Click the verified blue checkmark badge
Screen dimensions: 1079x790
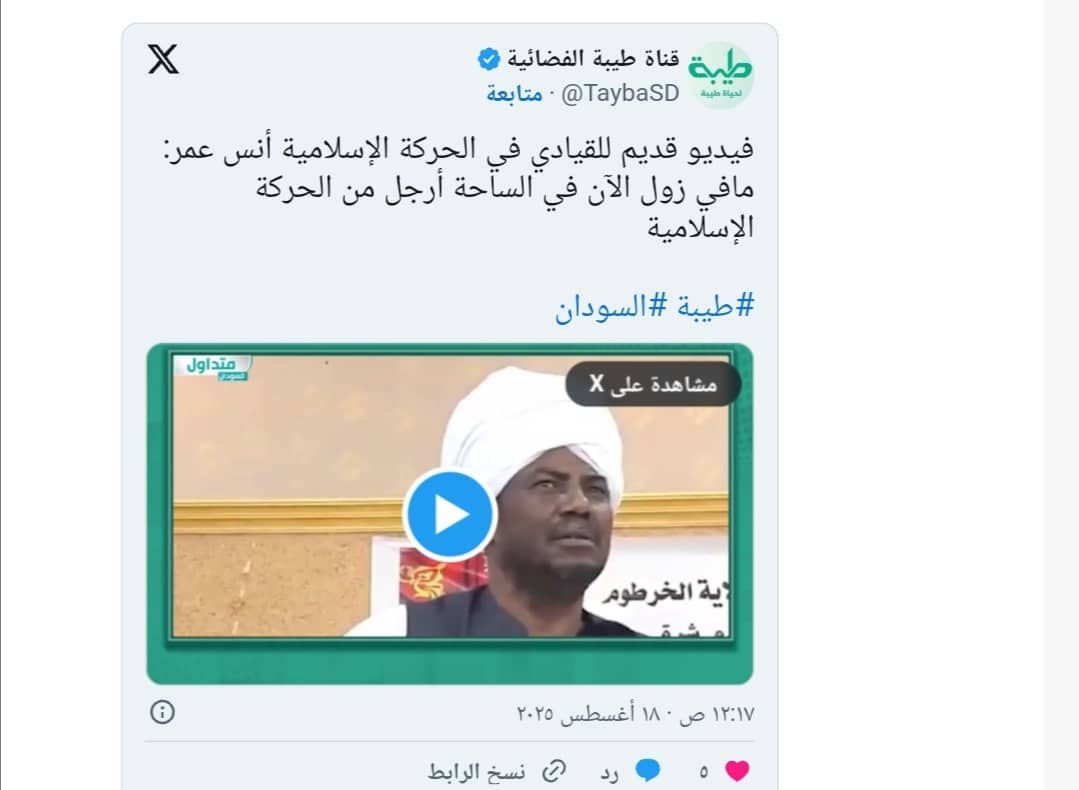coord(489,59)
